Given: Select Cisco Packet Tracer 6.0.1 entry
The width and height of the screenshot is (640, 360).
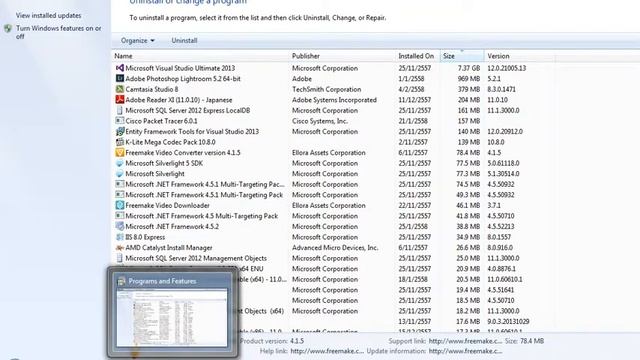Looking at the screenshot, I should coord(161,121).
